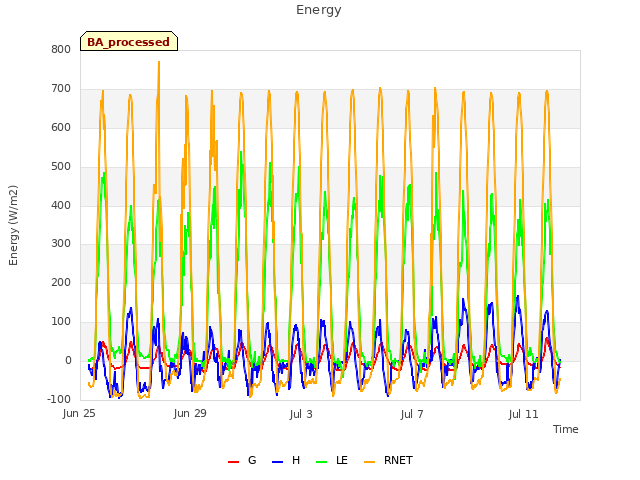Select the H legend label
This screenshot has height=480, width=640.
coord(296,460)
